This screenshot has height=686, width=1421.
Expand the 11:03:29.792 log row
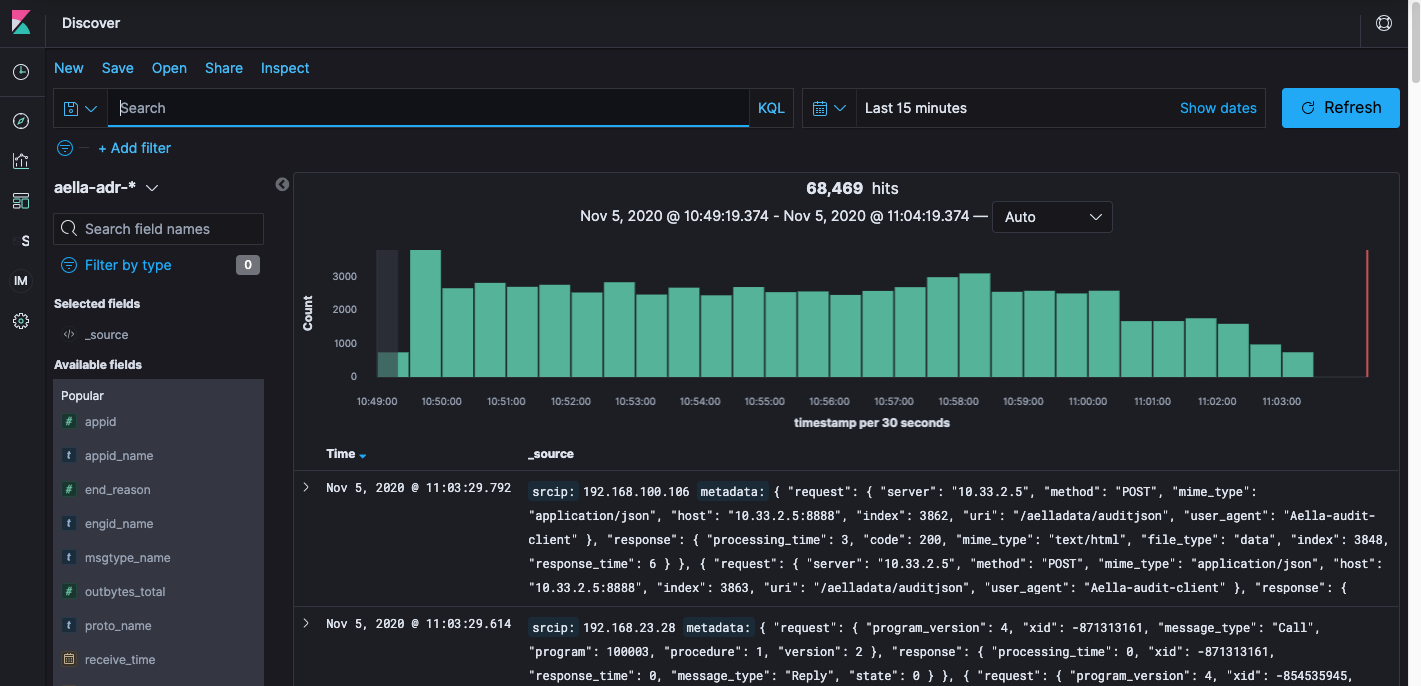pos(307,487)
